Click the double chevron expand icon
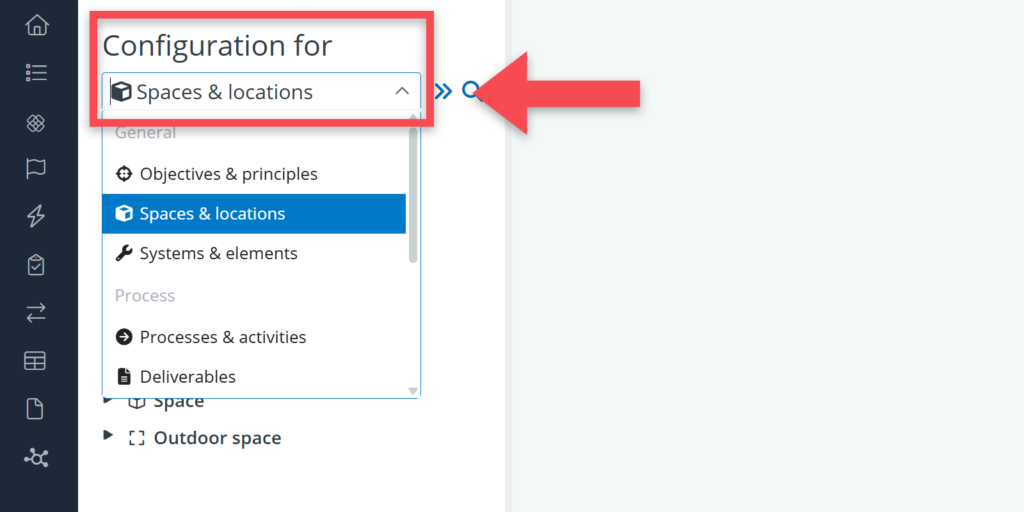 443,92
